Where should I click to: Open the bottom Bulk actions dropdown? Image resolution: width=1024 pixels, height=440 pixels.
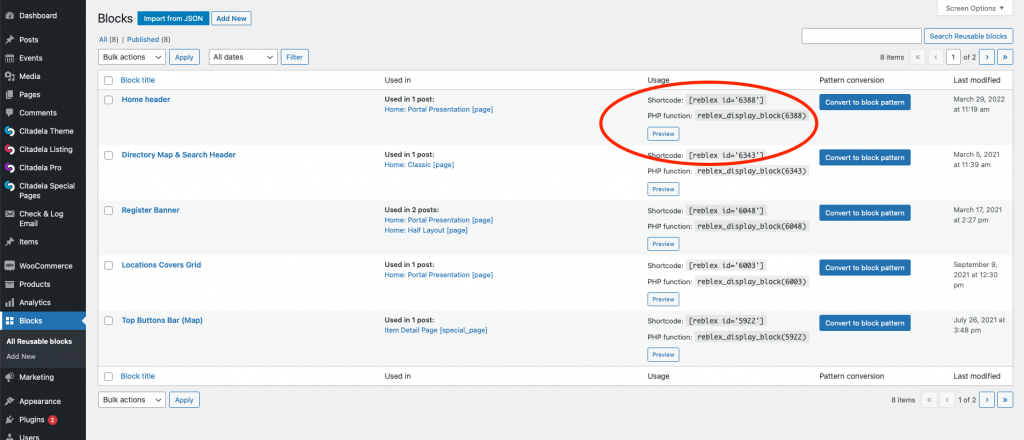[x=132, y=400]
